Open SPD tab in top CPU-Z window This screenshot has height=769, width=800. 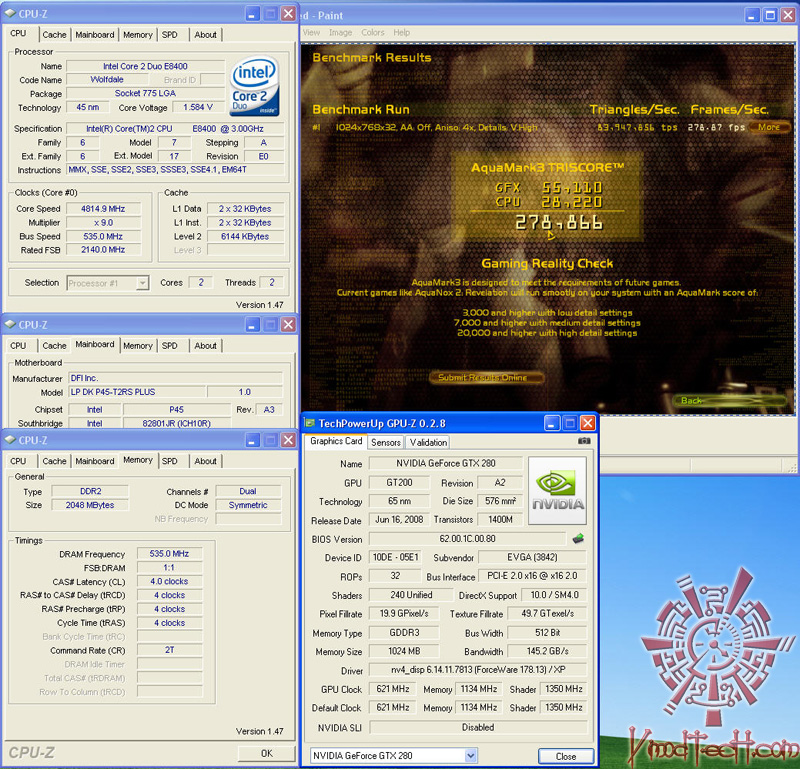(169, 35)
